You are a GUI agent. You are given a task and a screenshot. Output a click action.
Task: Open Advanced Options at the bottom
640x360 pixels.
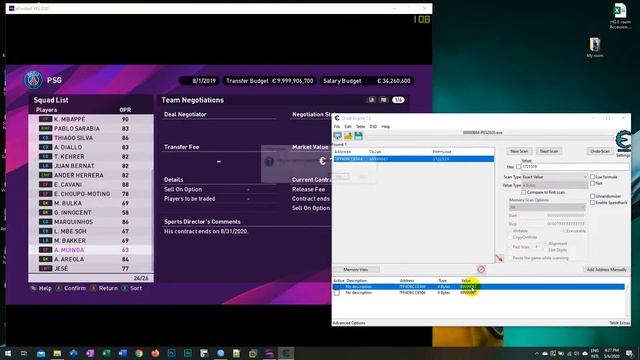pos(349,323)
